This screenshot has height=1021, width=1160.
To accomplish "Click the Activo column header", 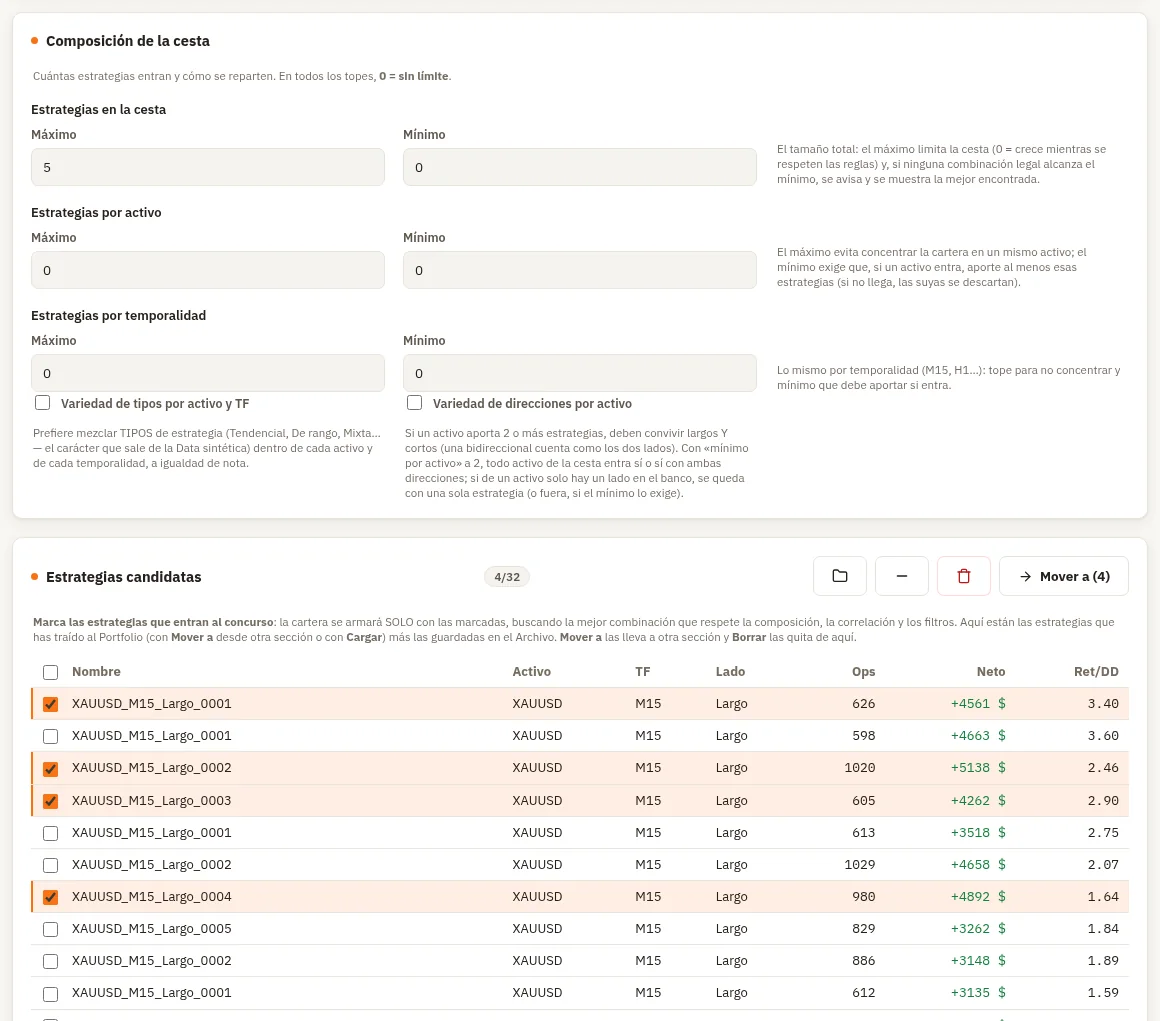I will tap(531, 671).
